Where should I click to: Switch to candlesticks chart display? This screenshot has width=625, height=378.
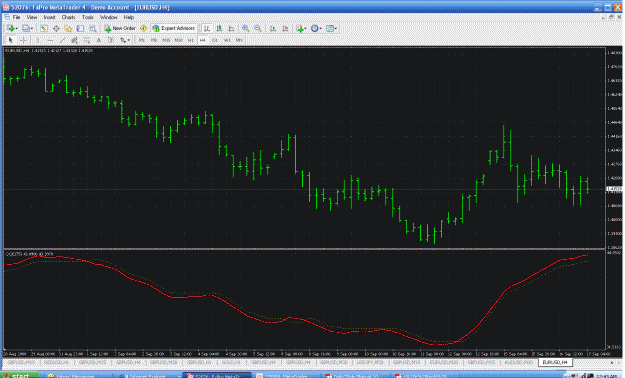pos(219,28)
